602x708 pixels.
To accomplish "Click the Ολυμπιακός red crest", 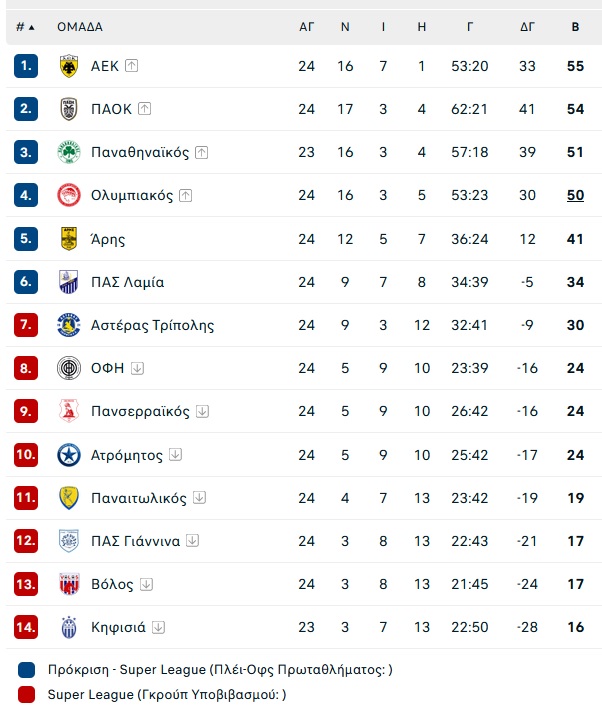I will (69, 195).
